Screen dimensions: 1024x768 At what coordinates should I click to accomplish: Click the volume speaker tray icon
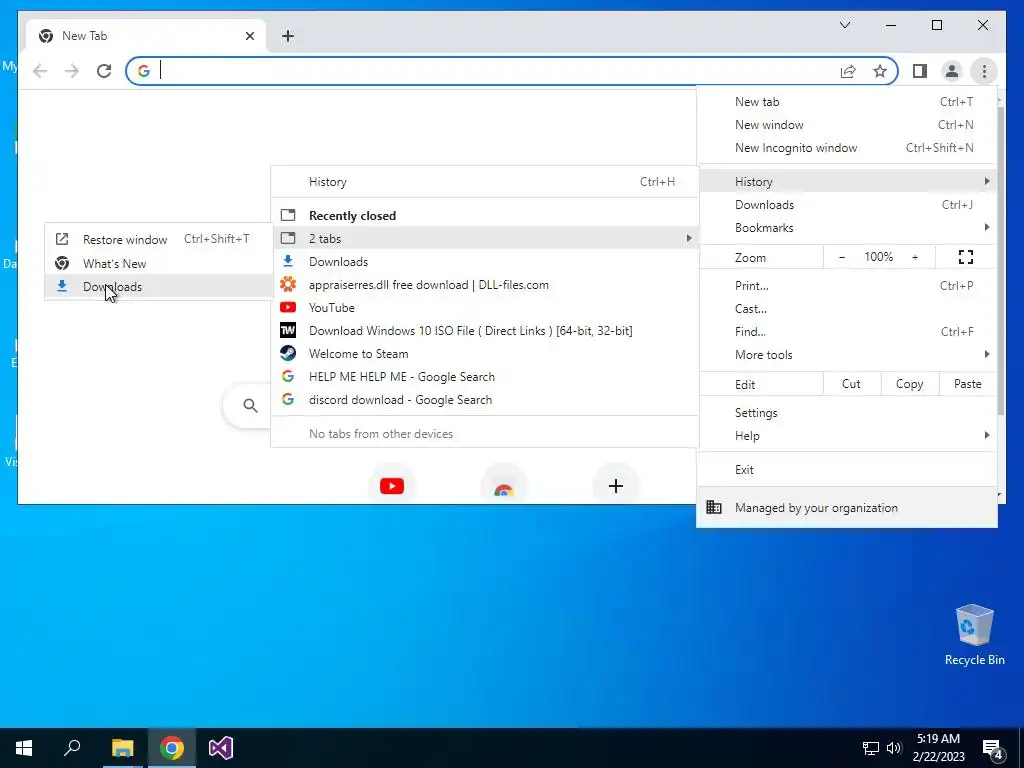894,748
